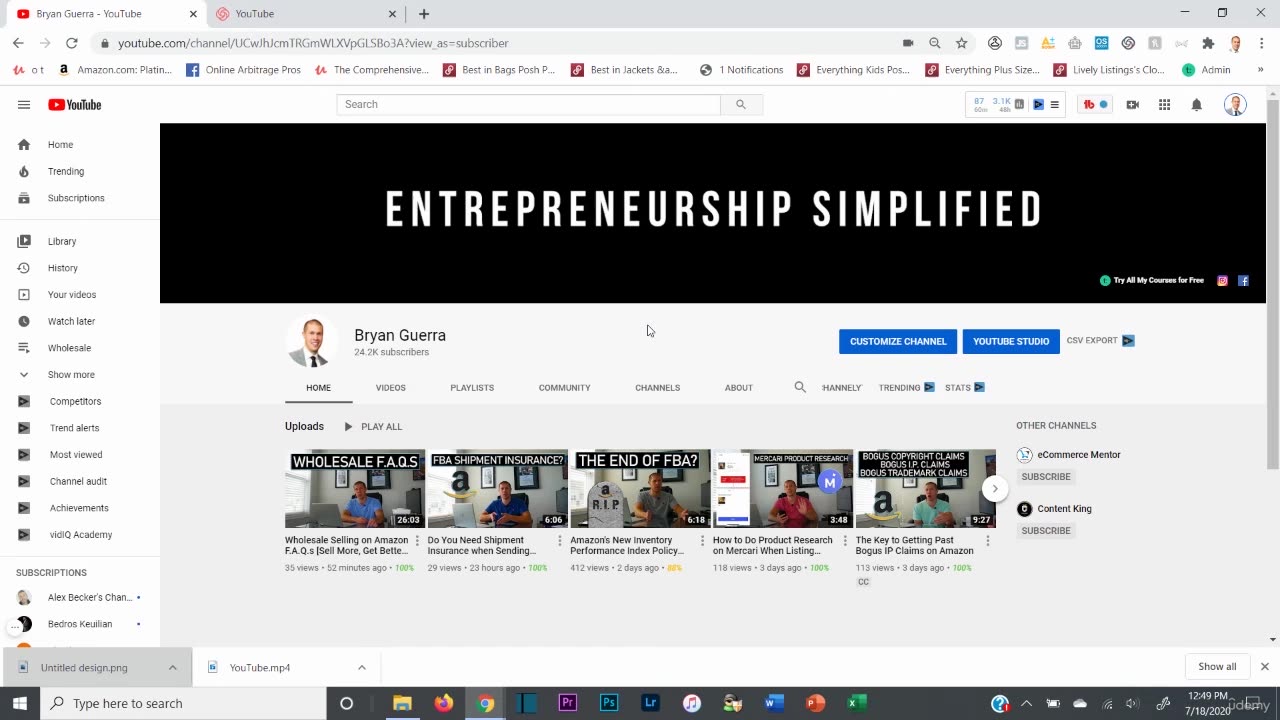Click the YouTube logo
The height and width of the screenshot is (720, 1280).
tap(74, 104)
